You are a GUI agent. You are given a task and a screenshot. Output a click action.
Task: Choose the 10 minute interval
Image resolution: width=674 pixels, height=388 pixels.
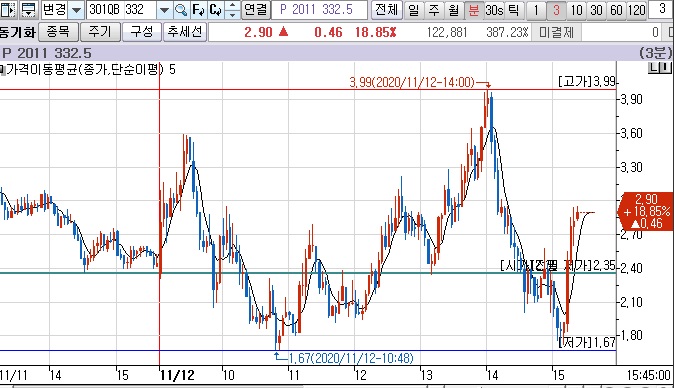pyautogui.click(x=576, y=10)
